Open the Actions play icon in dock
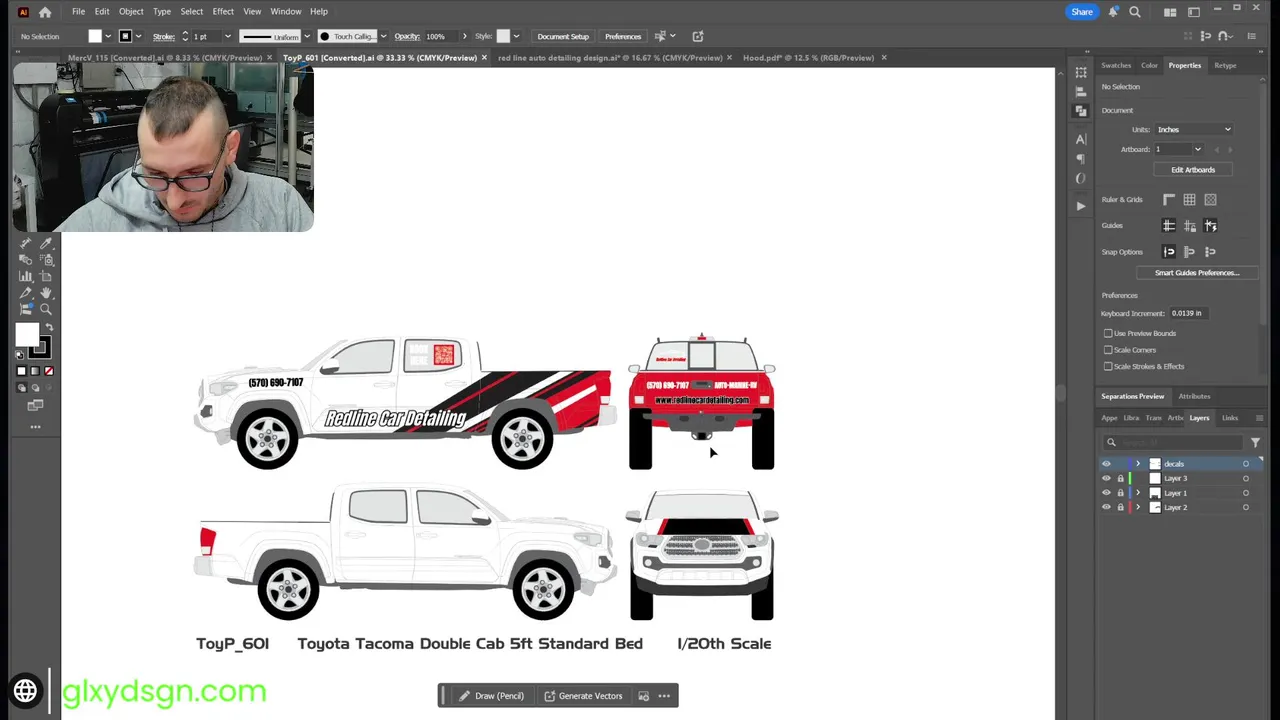1280x720 pixels. point(1081,206)
